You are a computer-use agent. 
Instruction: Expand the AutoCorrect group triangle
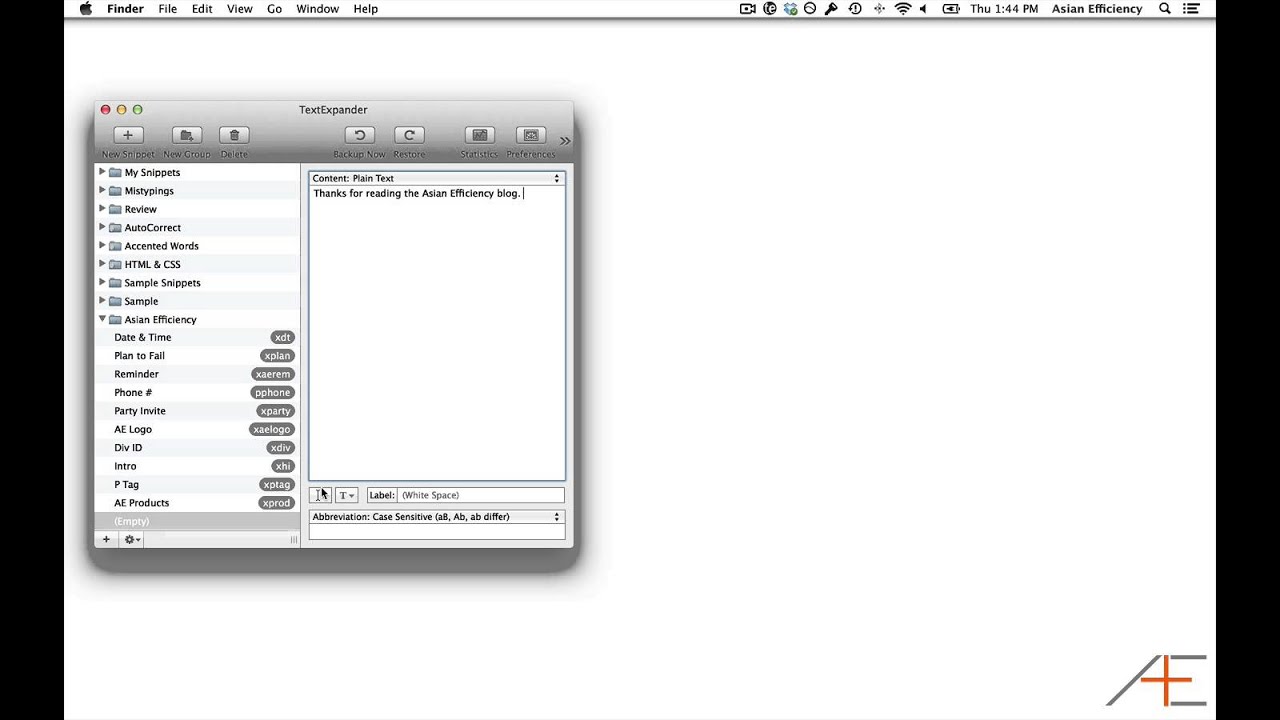point(102,227)
